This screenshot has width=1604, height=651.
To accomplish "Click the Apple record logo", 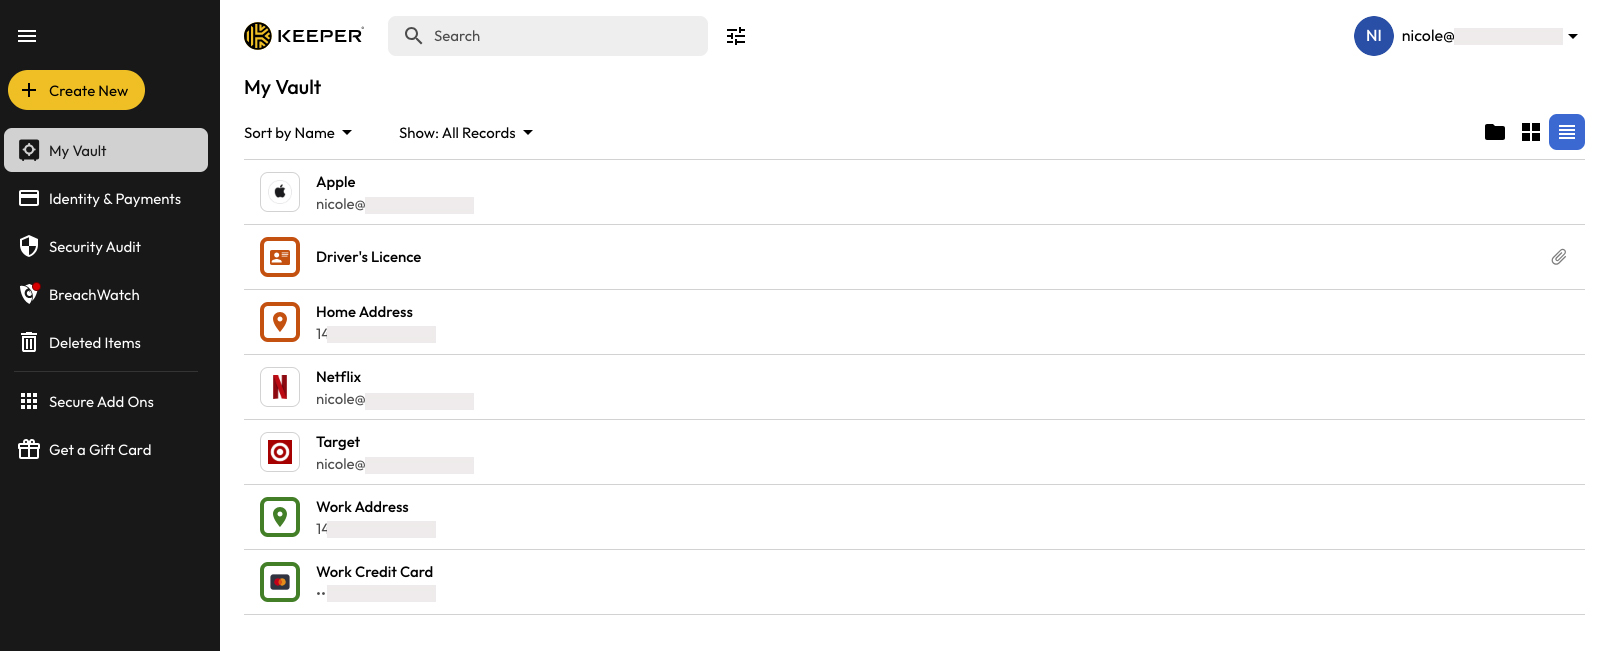I will [280, 192].
